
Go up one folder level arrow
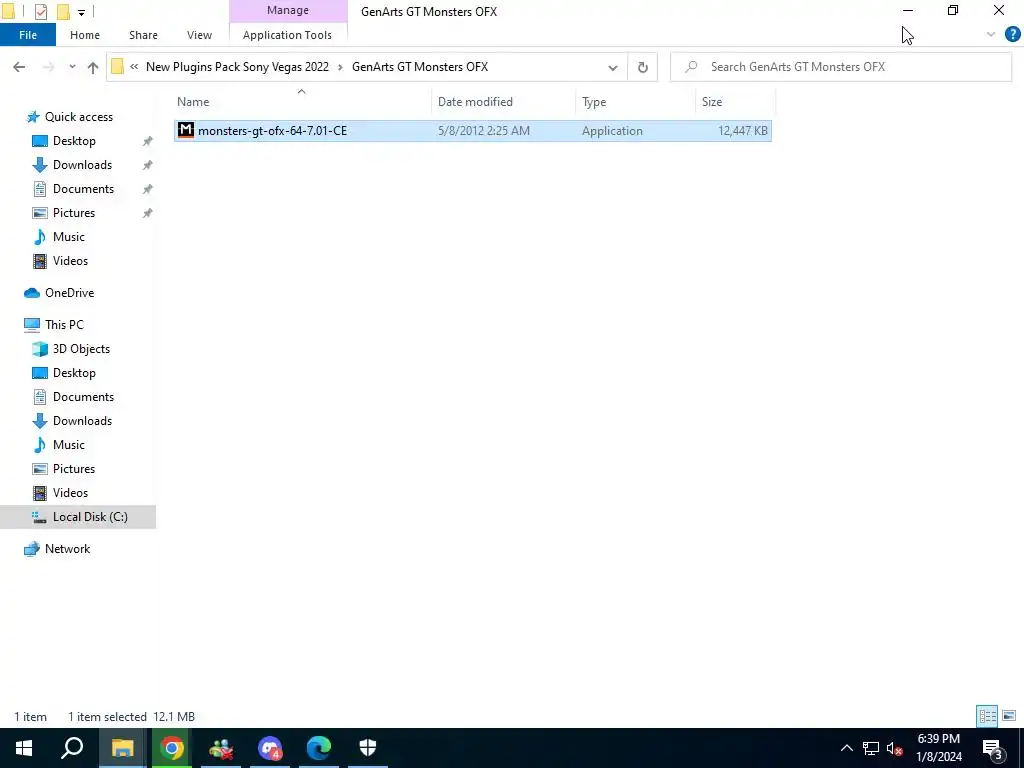(x=93, y=67)
